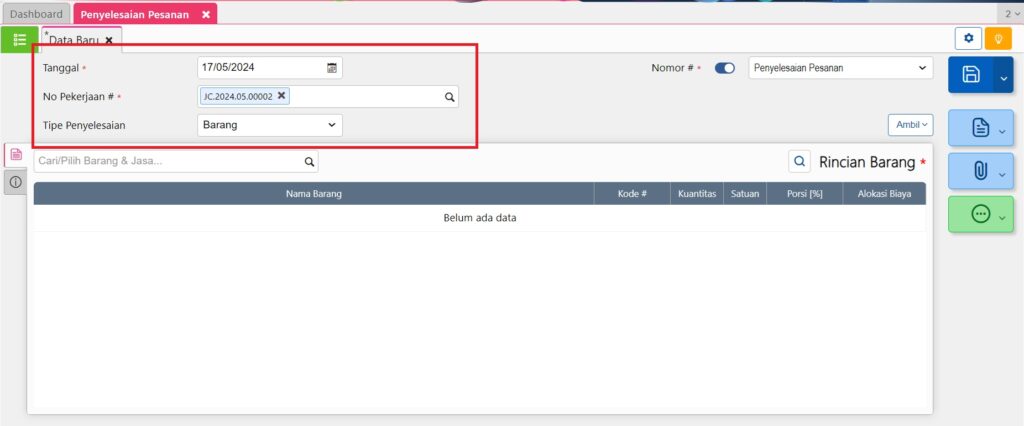
Task: Toggle the Nomor # automatic numbering switch
Action: click(724, 68)
